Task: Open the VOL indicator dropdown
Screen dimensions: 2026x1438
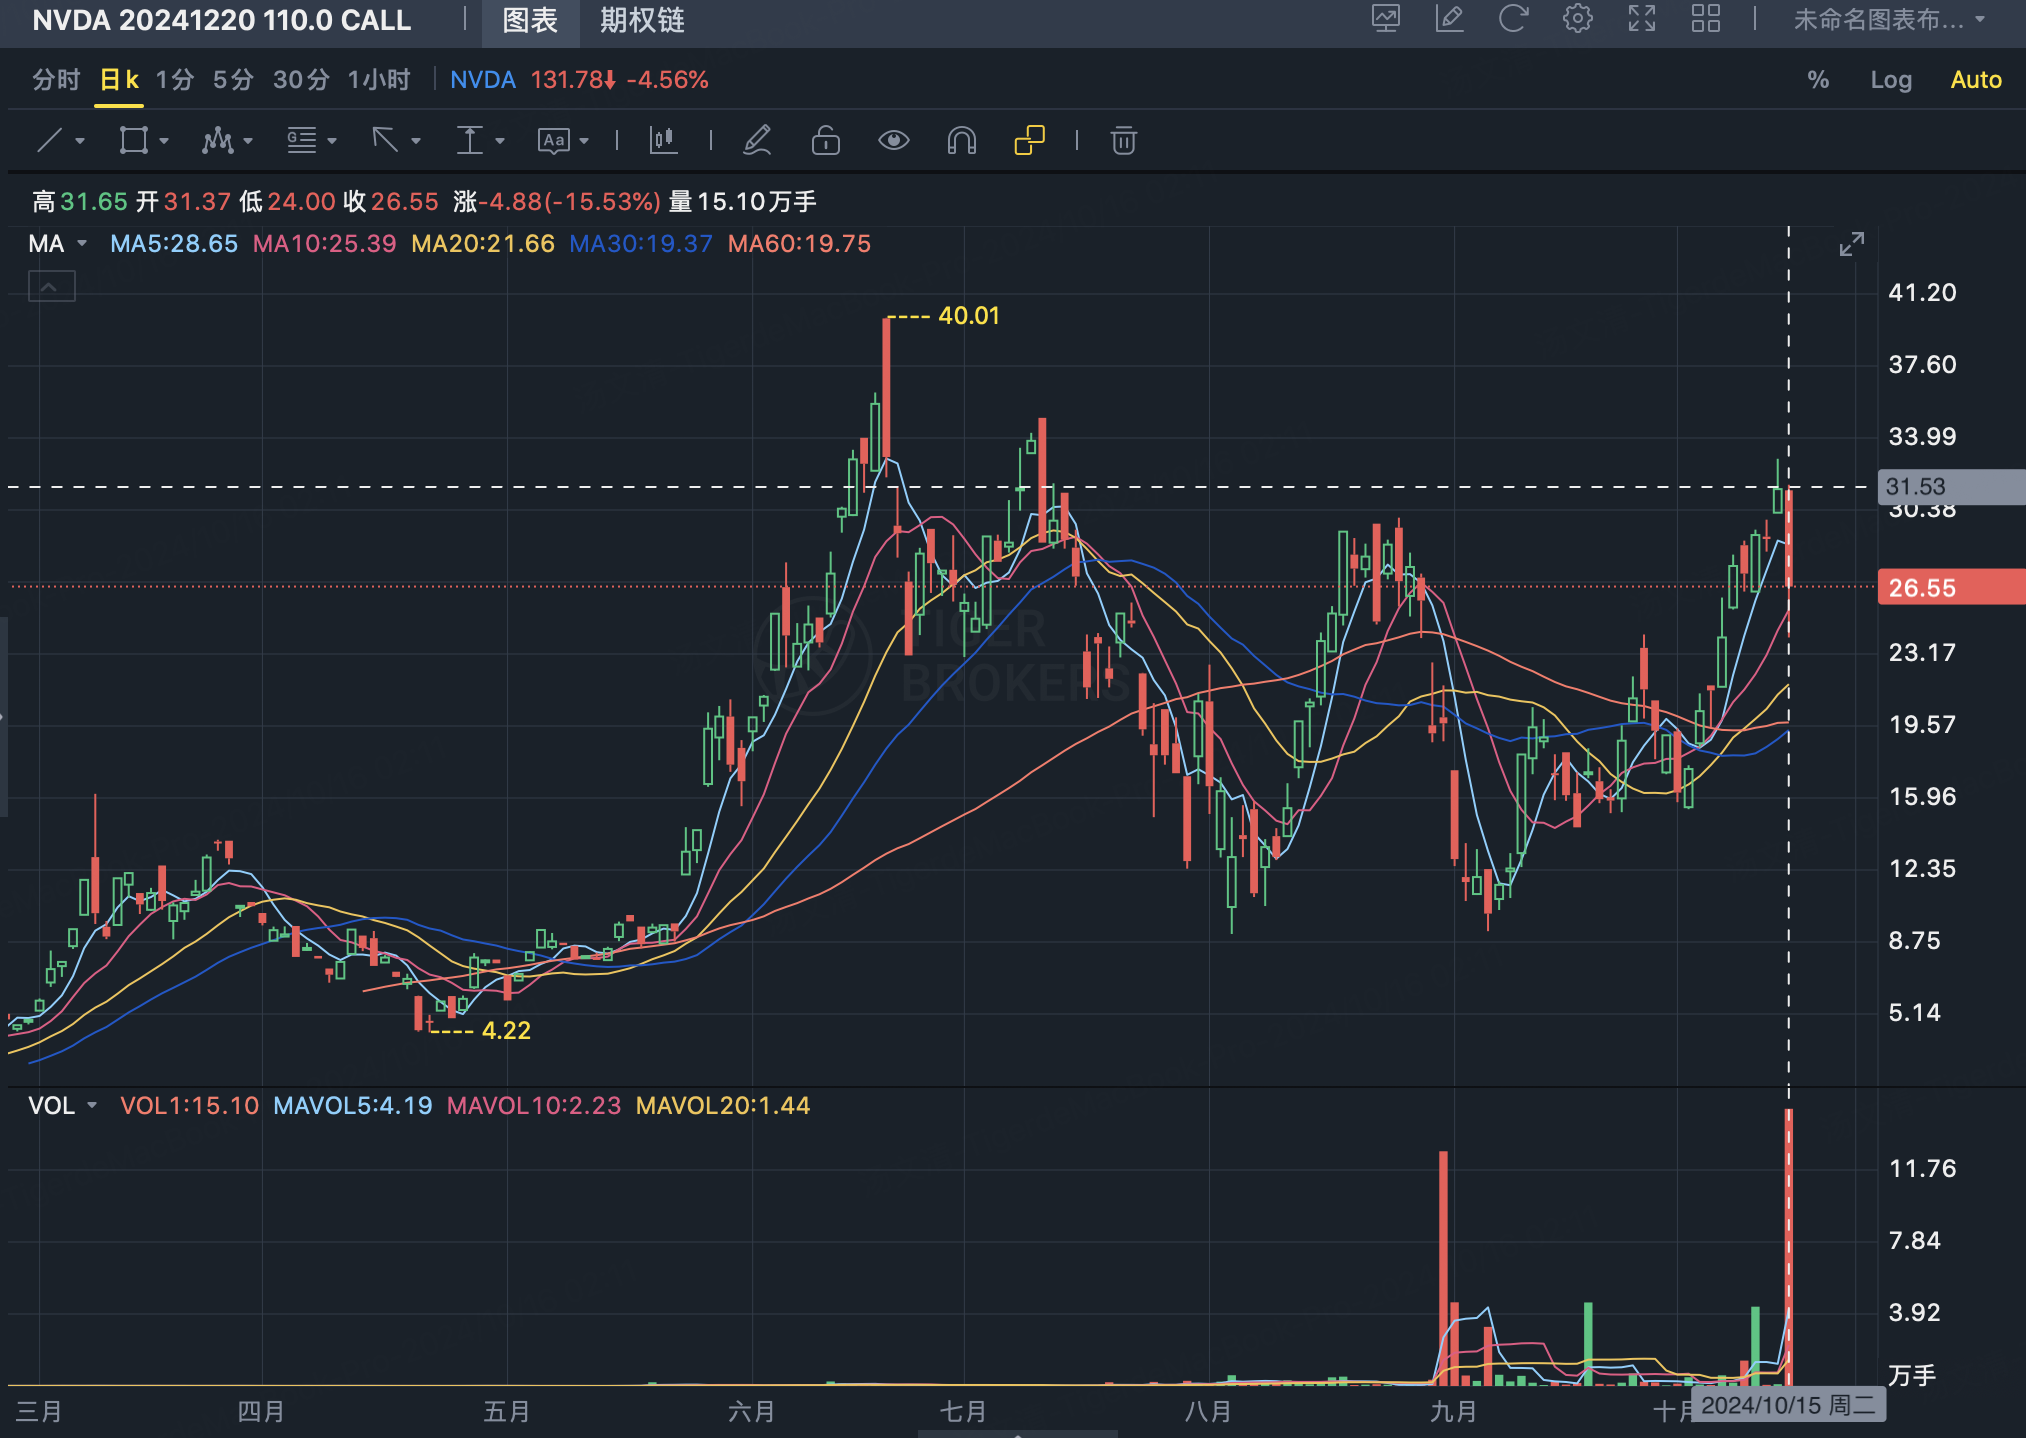Action: 92,1106
